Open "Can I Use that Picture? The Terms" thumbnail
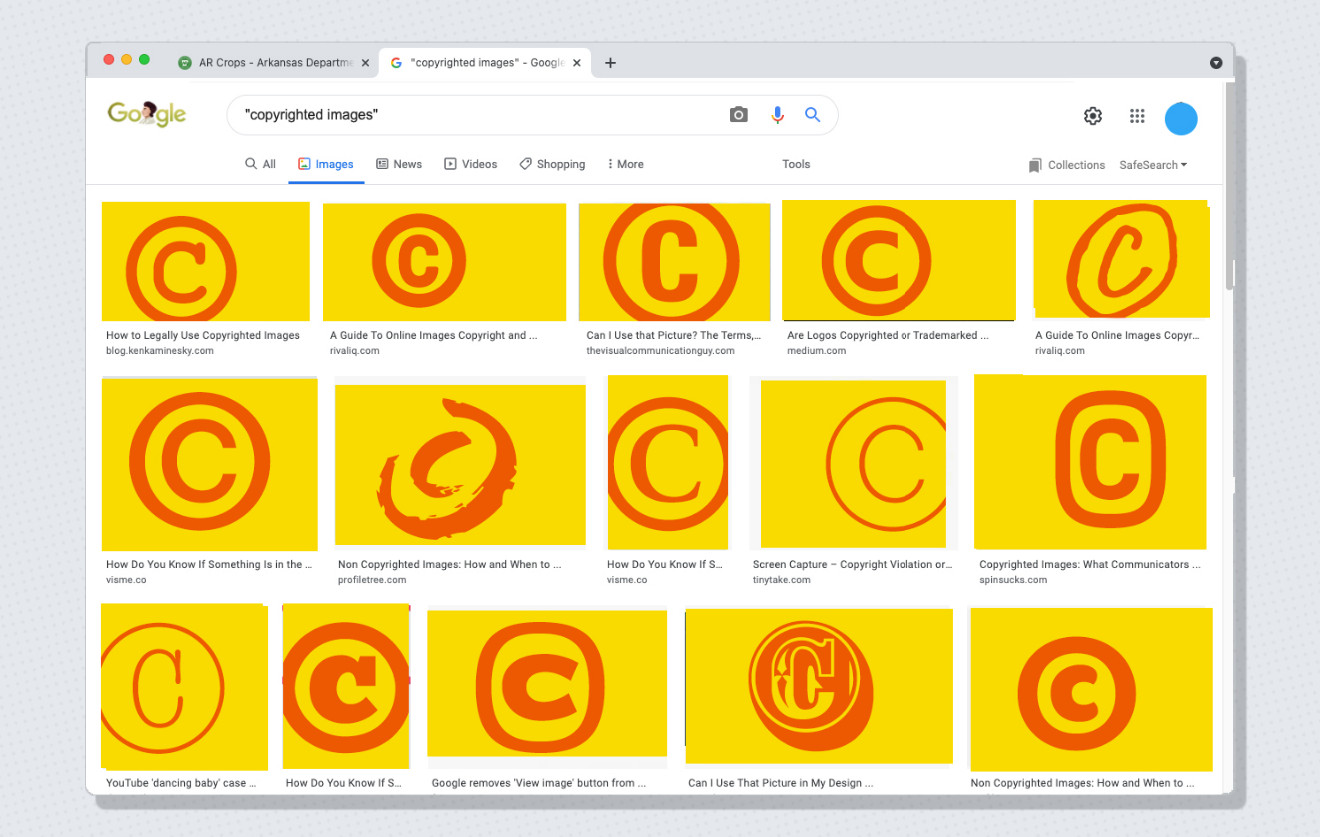The height and width of the screenshot is (837, 1320). [675, 261]
